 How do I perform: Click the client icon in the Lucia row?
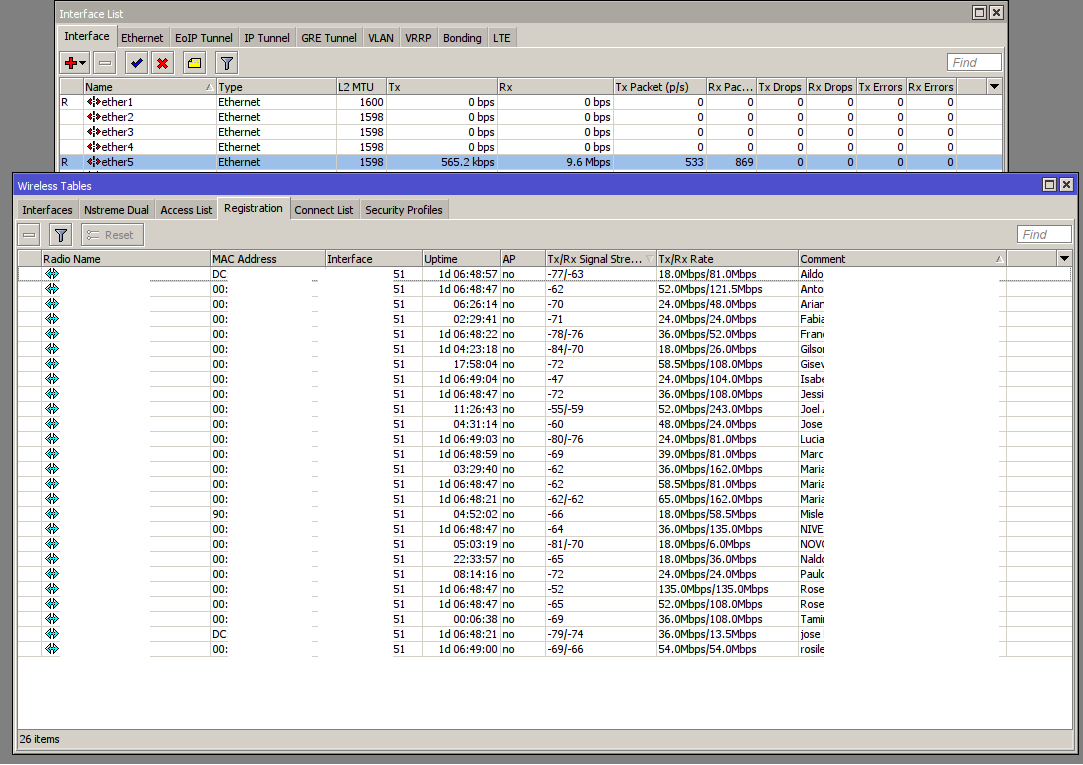click(52, 439)
